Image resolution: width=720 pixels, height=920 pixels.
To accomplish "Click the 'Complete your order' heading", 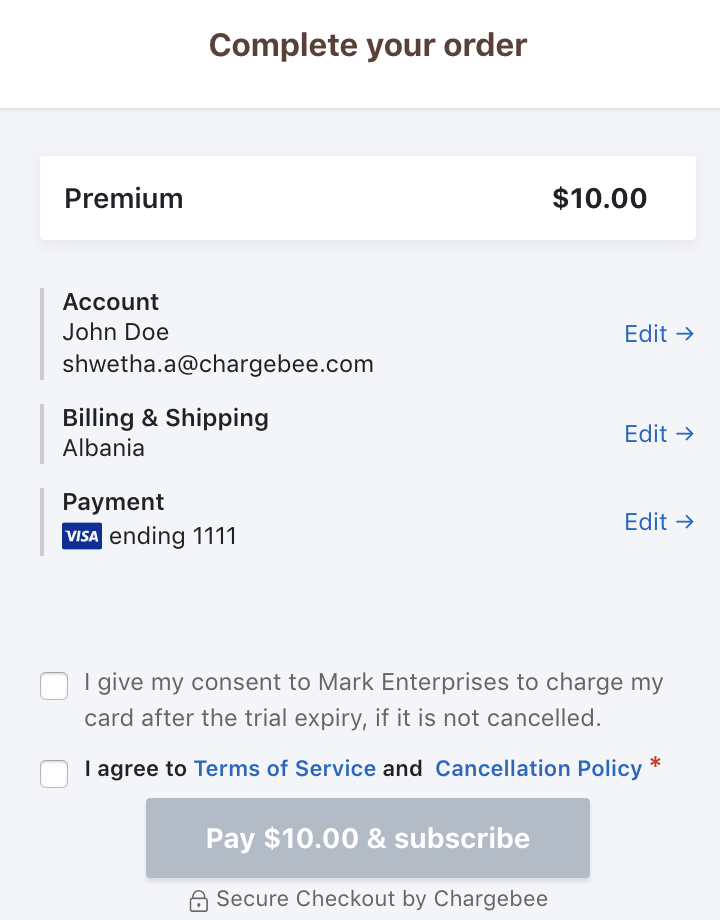I will point(367,45).
